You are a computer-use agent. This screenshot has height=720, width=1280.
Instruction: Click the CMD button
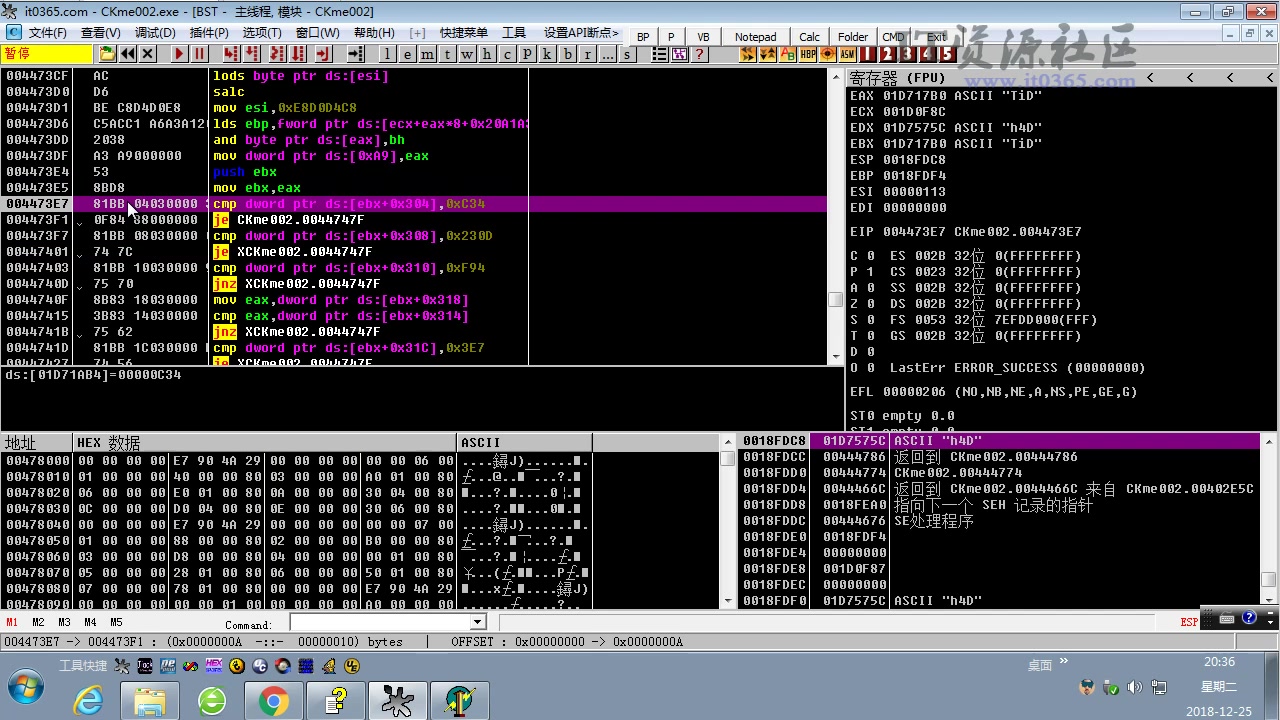[x=893, y=37]
